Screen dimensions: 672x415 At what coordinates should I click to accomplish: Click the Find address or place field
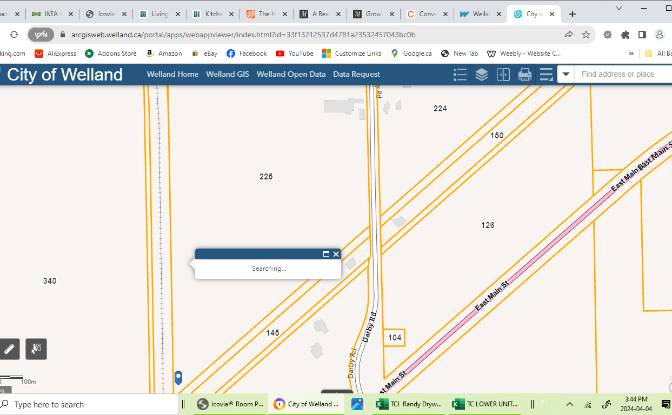[623, 74]
